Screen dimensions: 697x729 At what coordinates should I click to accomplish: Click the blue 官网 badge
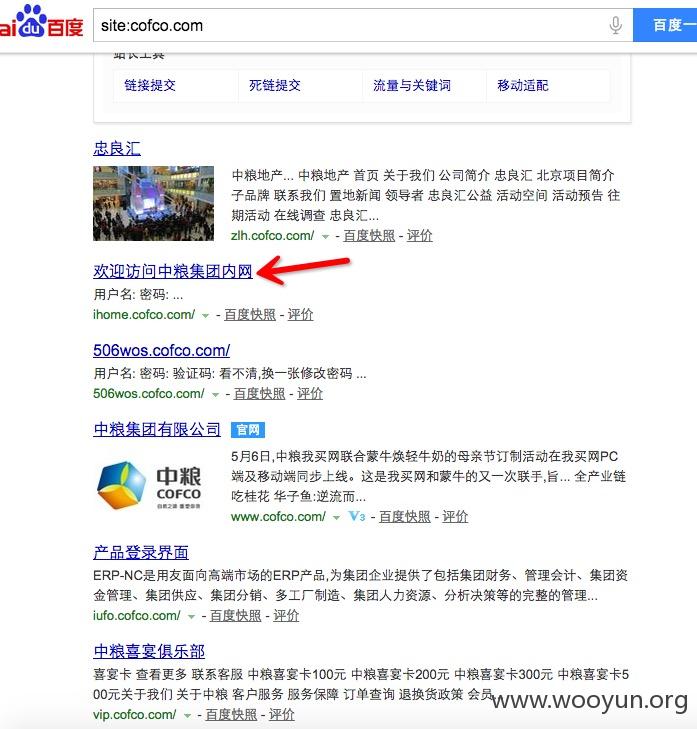tap(248, 430)
